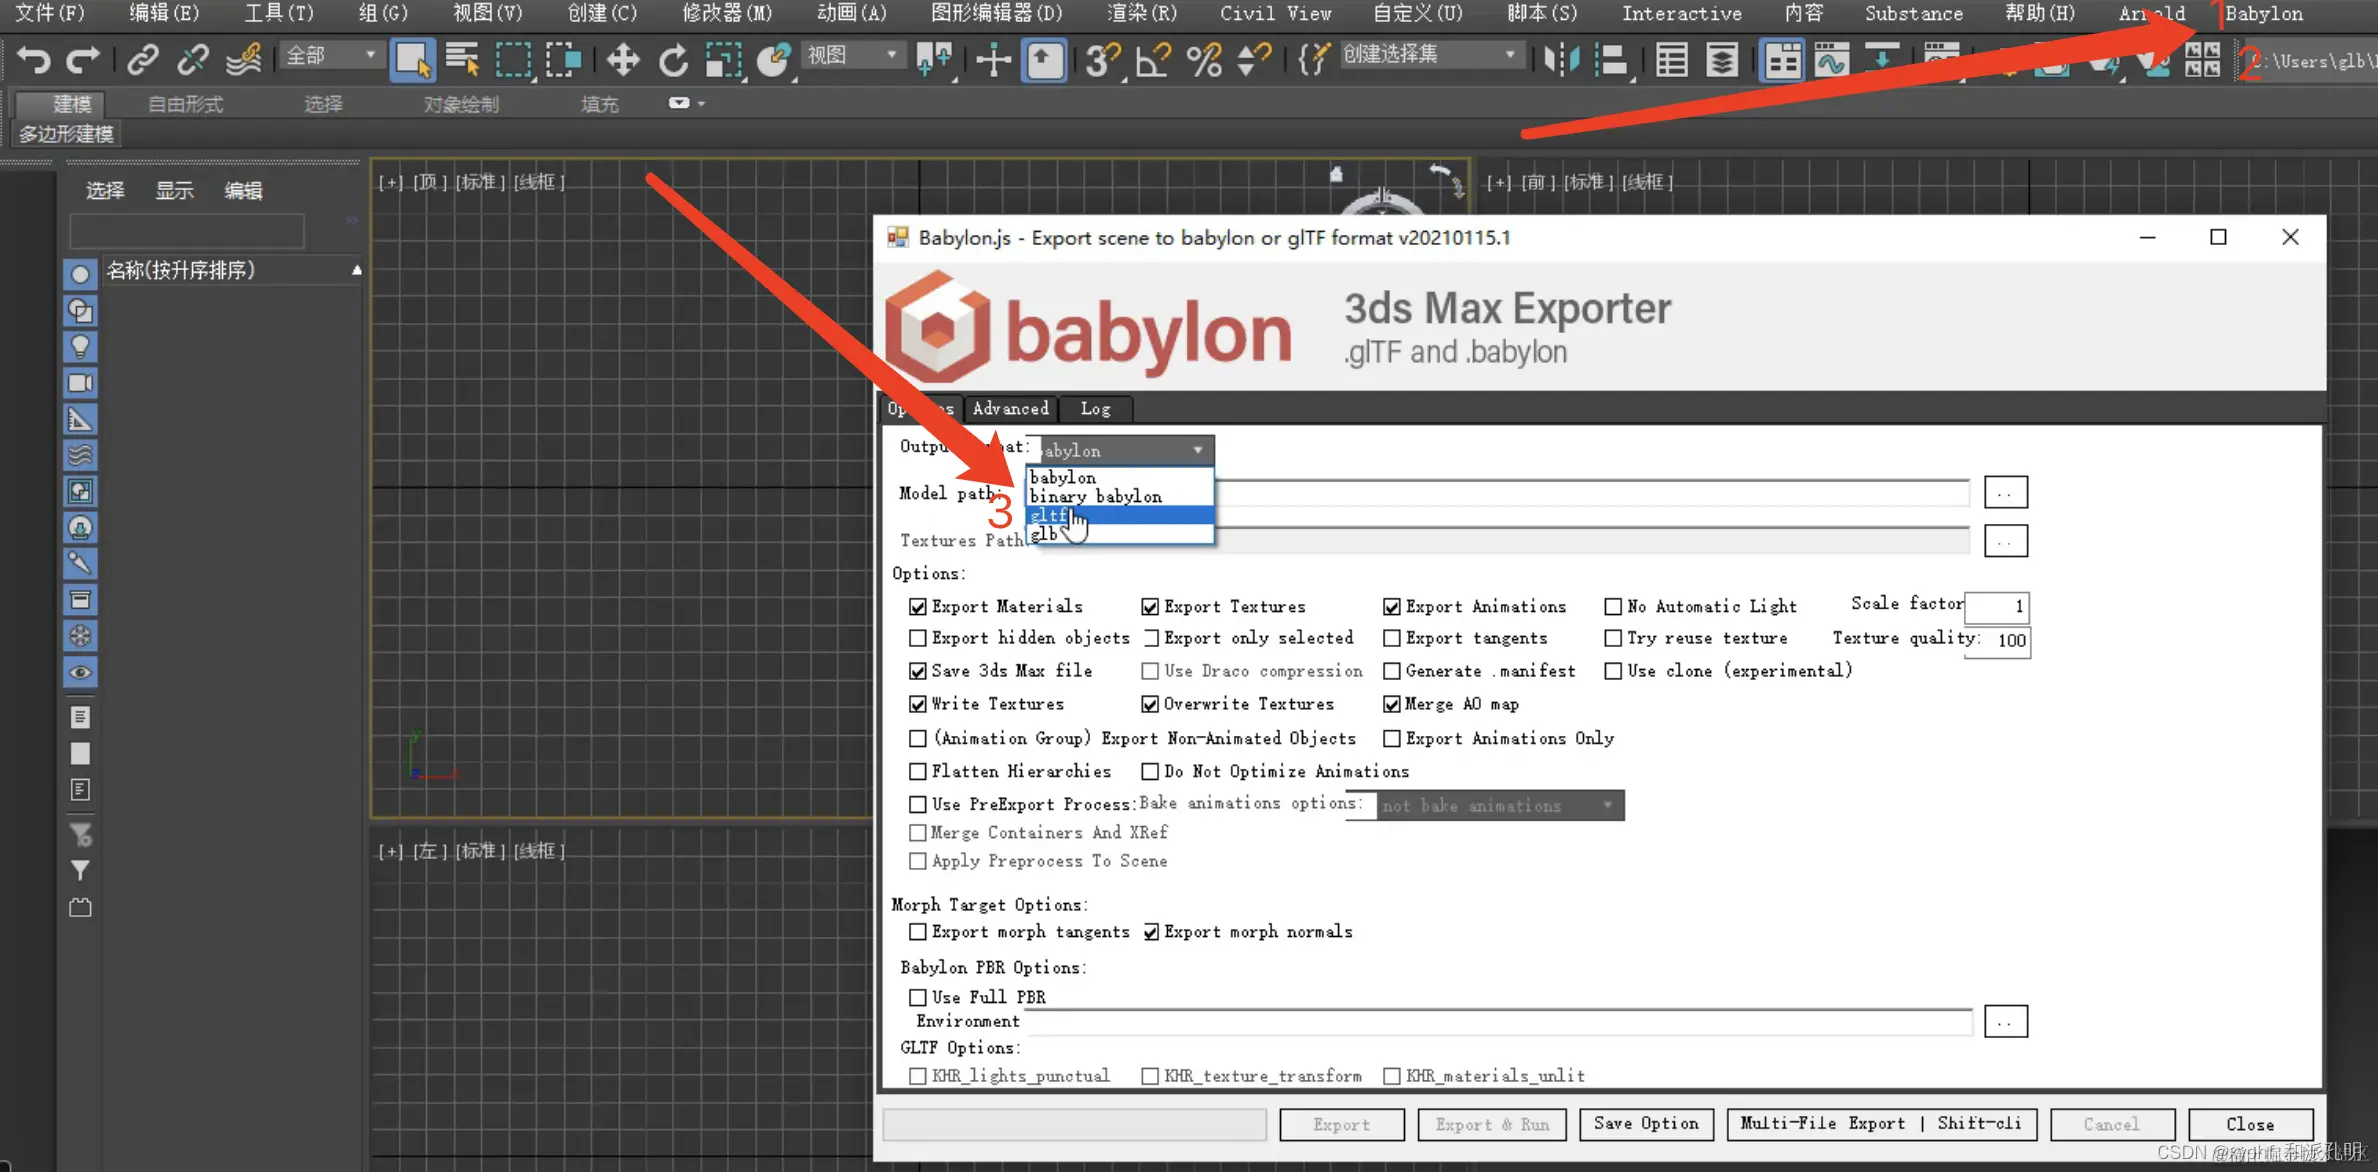Uncheck the Export Textures checkbox
Image resolution: width=2378 pixels, height=1172 pixels.
(1150, 607)
